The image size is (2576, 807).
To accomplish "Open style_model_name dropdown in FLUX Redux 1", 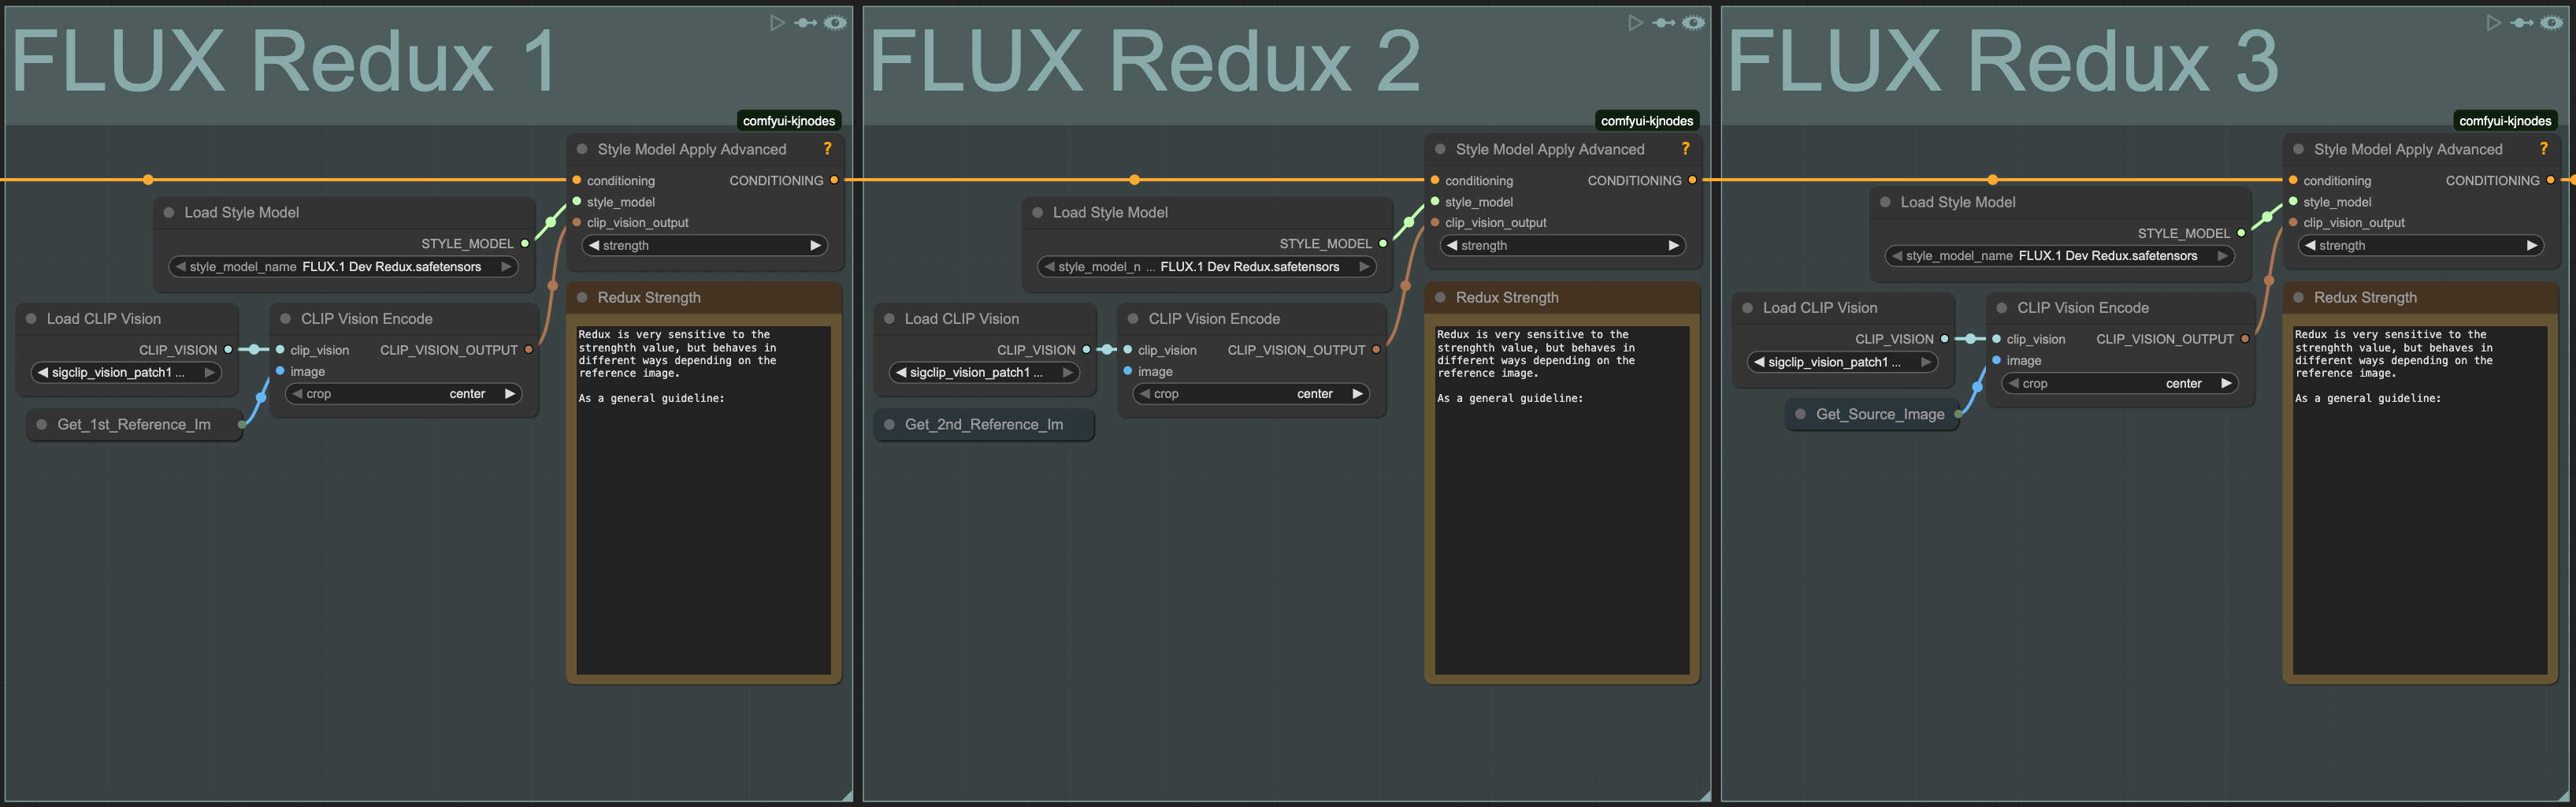I will (343, 267).
